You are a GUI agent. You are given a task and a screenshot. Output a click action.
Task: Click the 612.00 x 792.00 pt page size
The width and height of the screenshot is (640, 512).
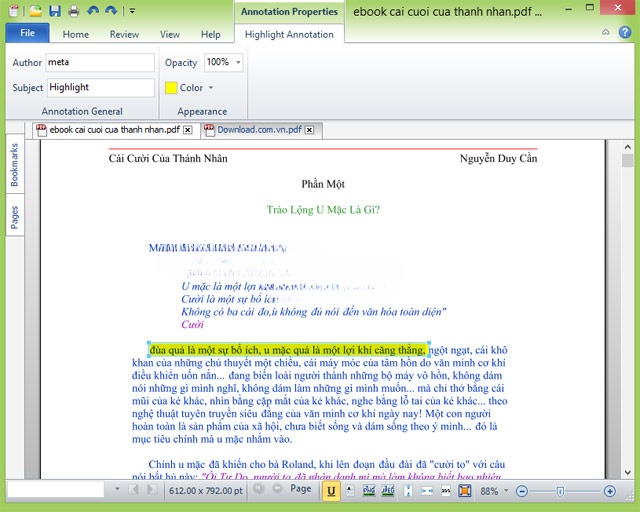click(206, 490)
